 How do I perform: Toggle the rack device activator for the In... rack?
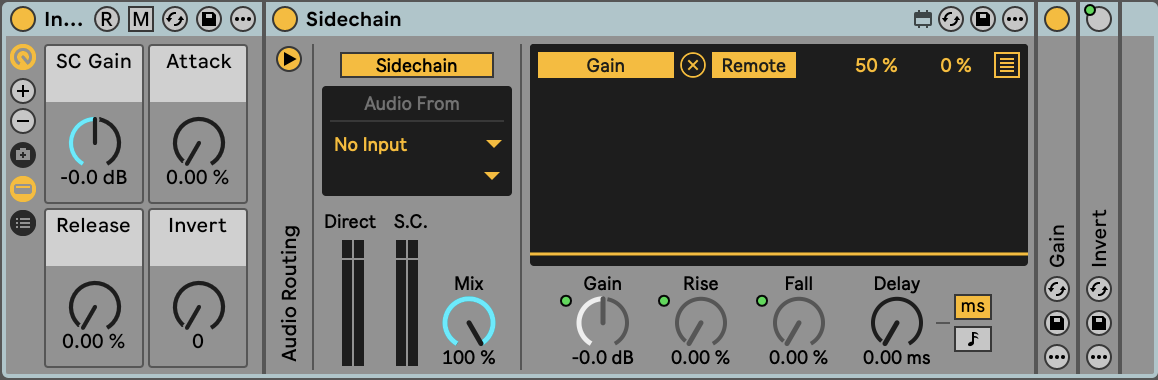(x=23, y=20)
